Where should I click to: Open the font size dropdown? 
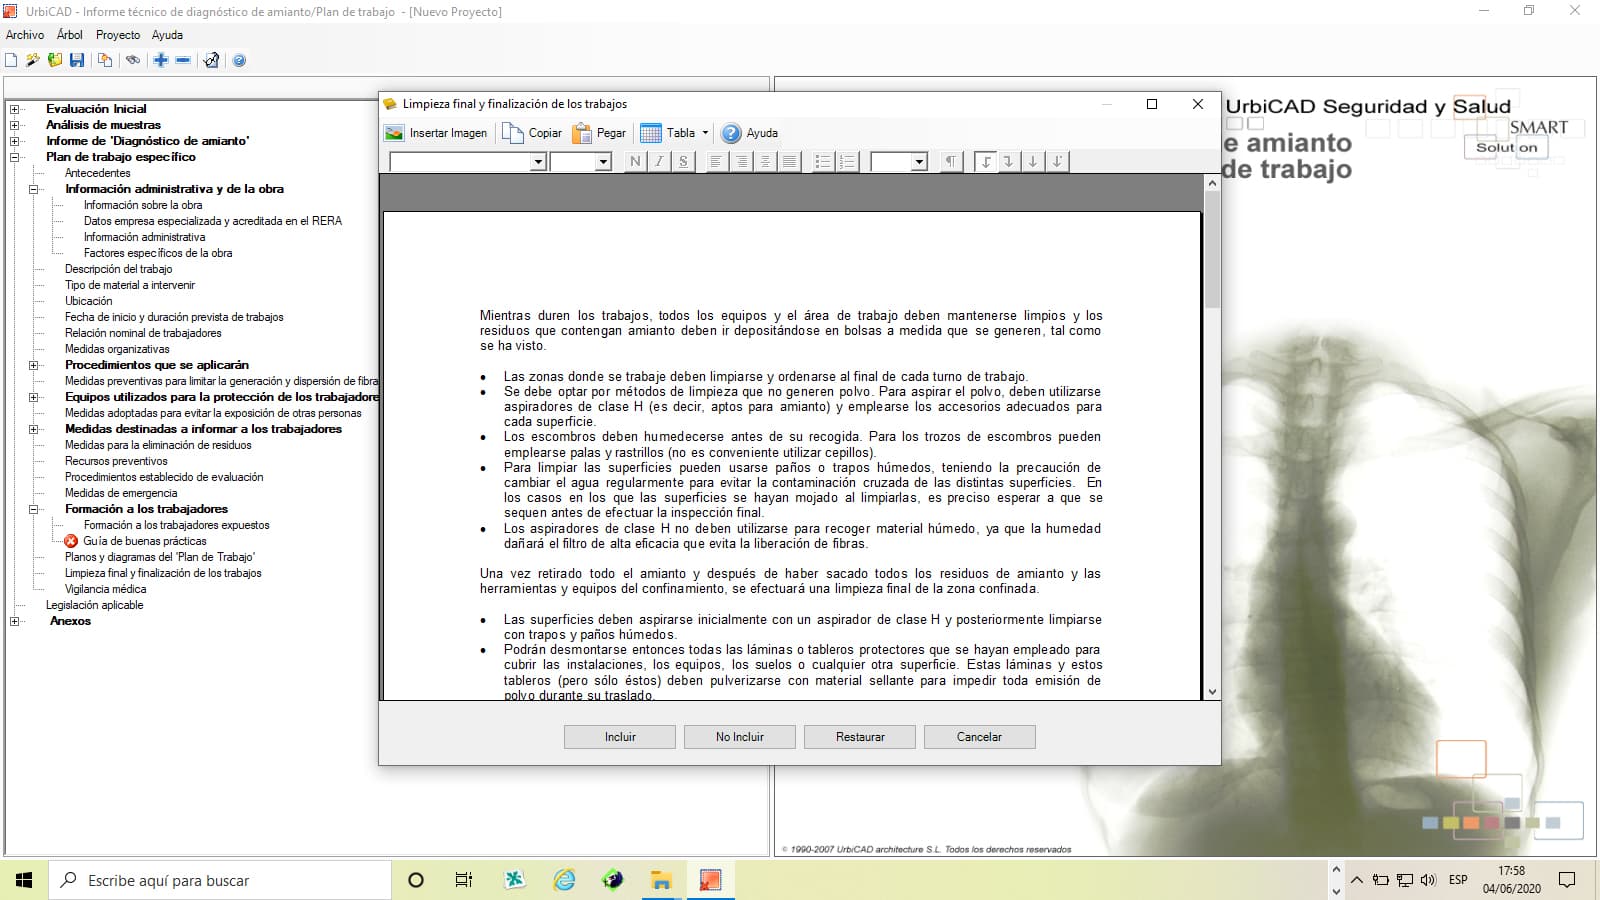(603, 162)
